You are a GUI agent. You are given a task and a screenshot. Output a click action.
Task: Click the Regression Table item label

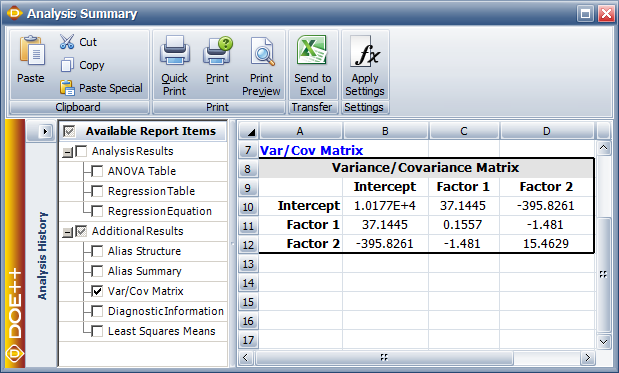click(152, 191)
